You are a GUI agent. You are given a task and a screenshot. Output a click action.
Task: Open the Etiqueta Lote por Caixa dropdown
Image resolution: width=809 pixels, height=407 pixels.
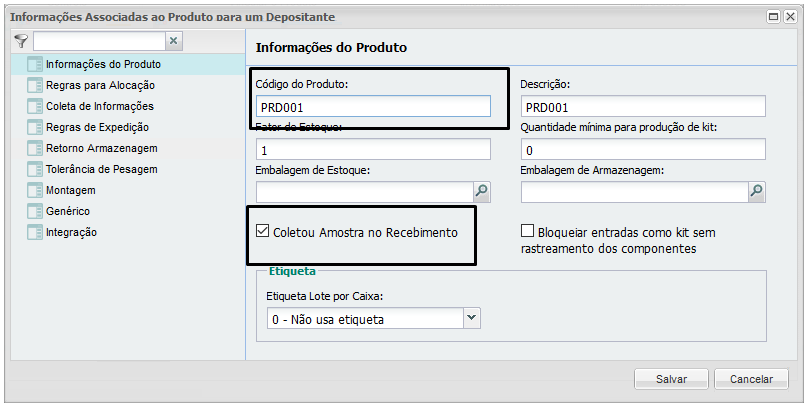472,318
